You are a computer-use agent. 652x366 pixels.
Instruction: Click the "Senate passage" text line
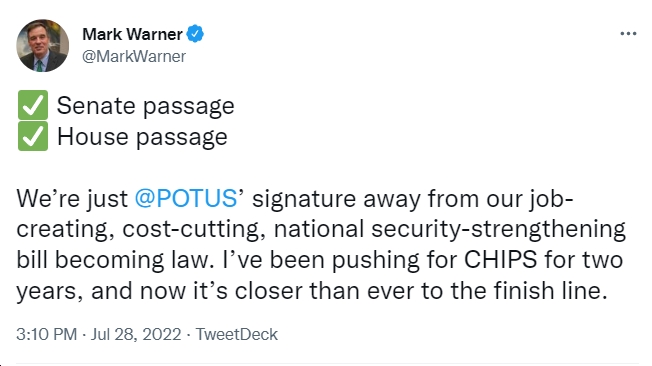146,106
